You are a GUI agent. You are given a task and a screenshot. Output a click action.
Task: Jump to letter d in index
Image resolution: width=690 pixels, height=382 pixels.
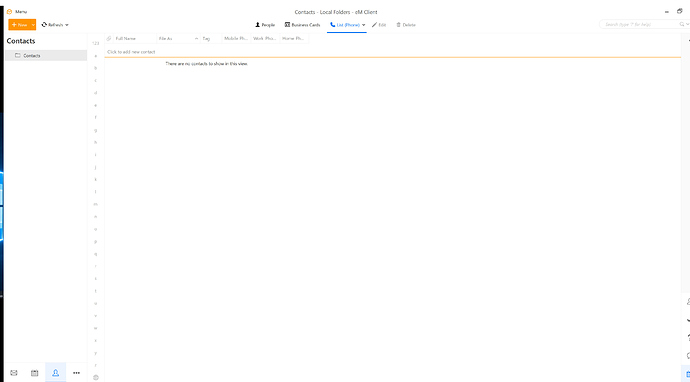pos(95,93)
